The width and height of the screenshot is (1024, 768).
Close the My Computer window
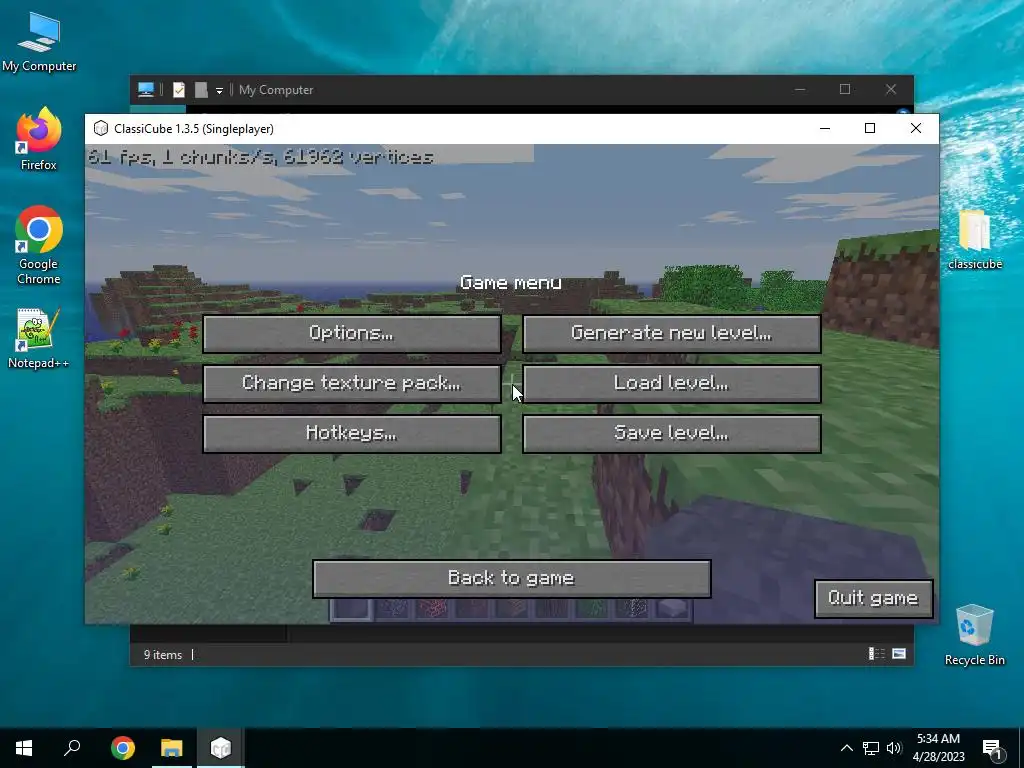[891, 89]
